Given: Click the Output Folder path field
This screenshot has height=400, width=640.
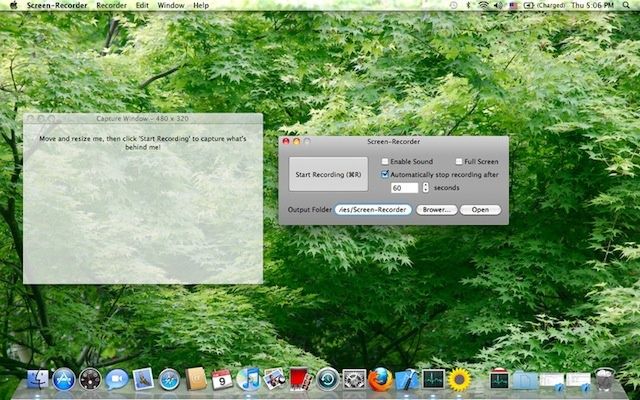Looking at the screenshot, I should tap(373, 210).
